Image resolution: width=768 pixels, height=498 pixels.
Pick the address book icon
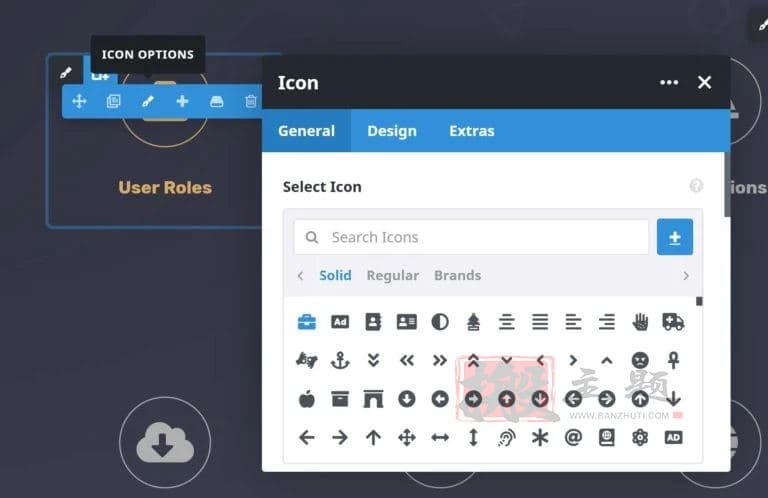click(373, 322)
